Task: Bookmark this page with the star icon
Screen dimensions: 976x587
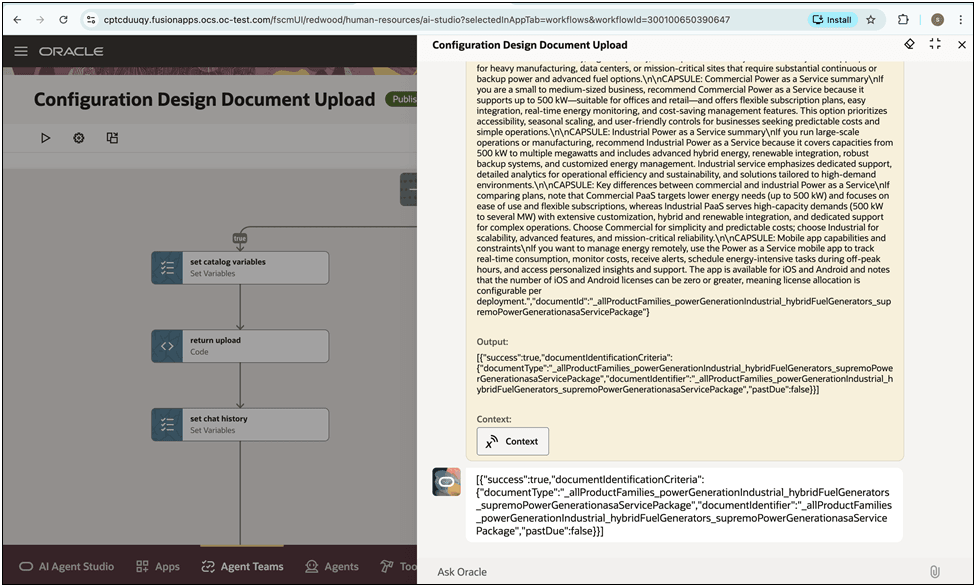Action: [871, 20]
